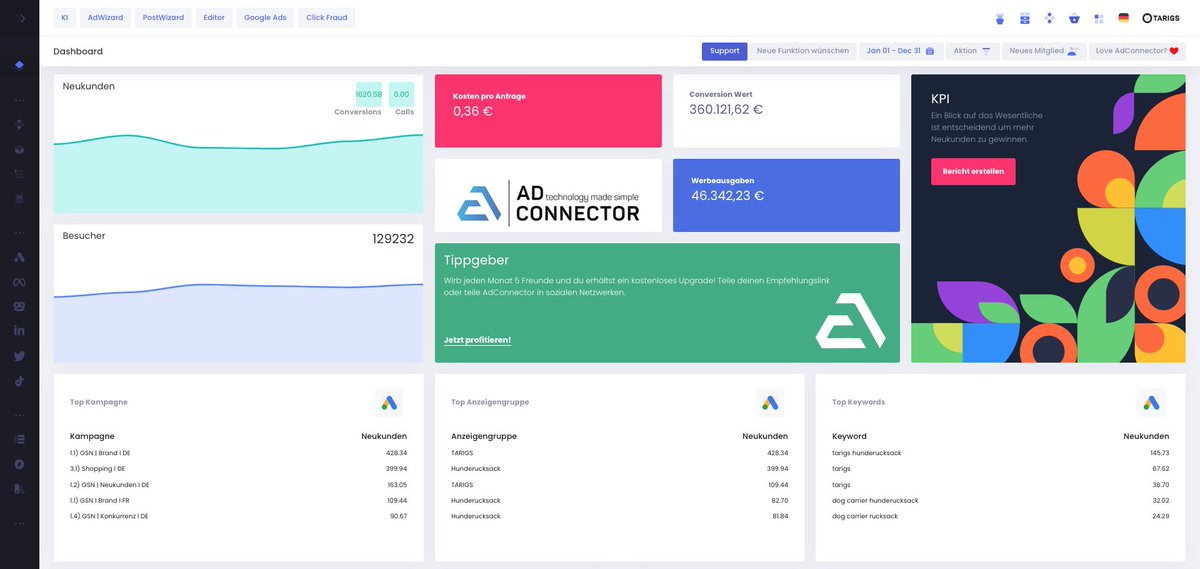Open the Click Fraud tab
Screen dimensions: 1200x569
tap(327, 17)
